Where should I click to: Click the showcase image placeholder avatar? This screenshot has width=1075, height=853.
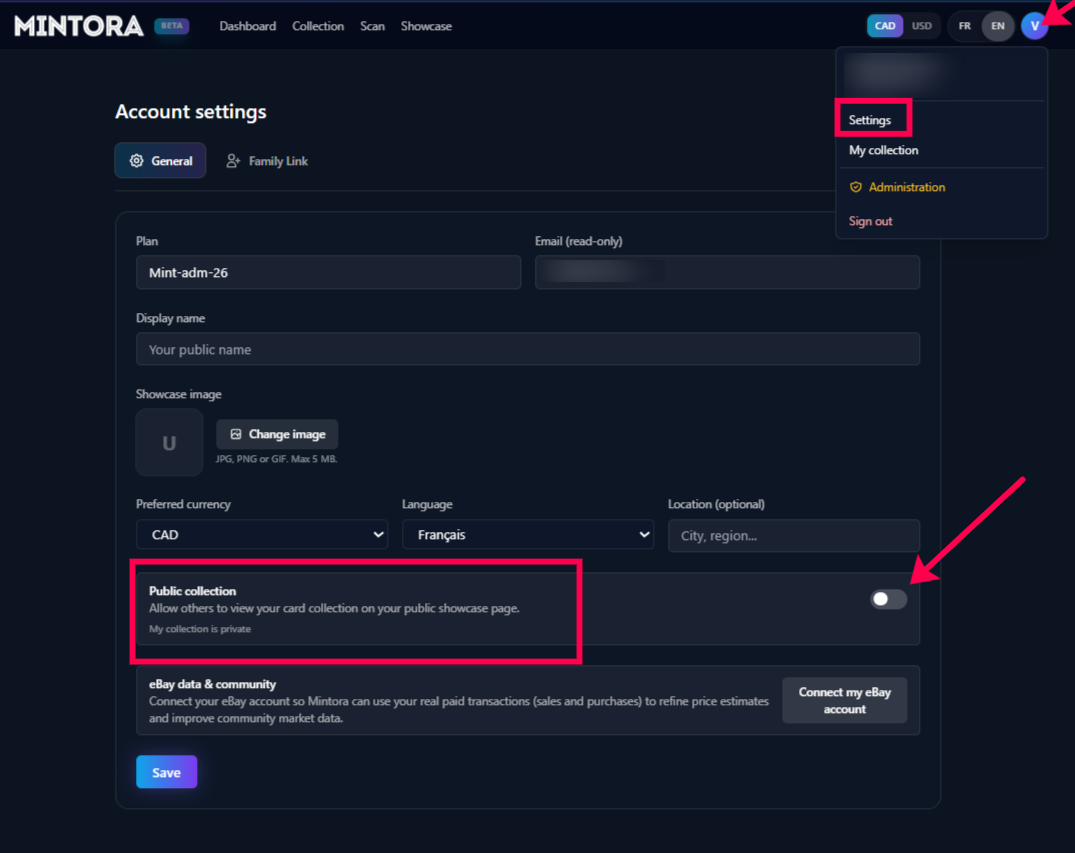click(169, 442)
